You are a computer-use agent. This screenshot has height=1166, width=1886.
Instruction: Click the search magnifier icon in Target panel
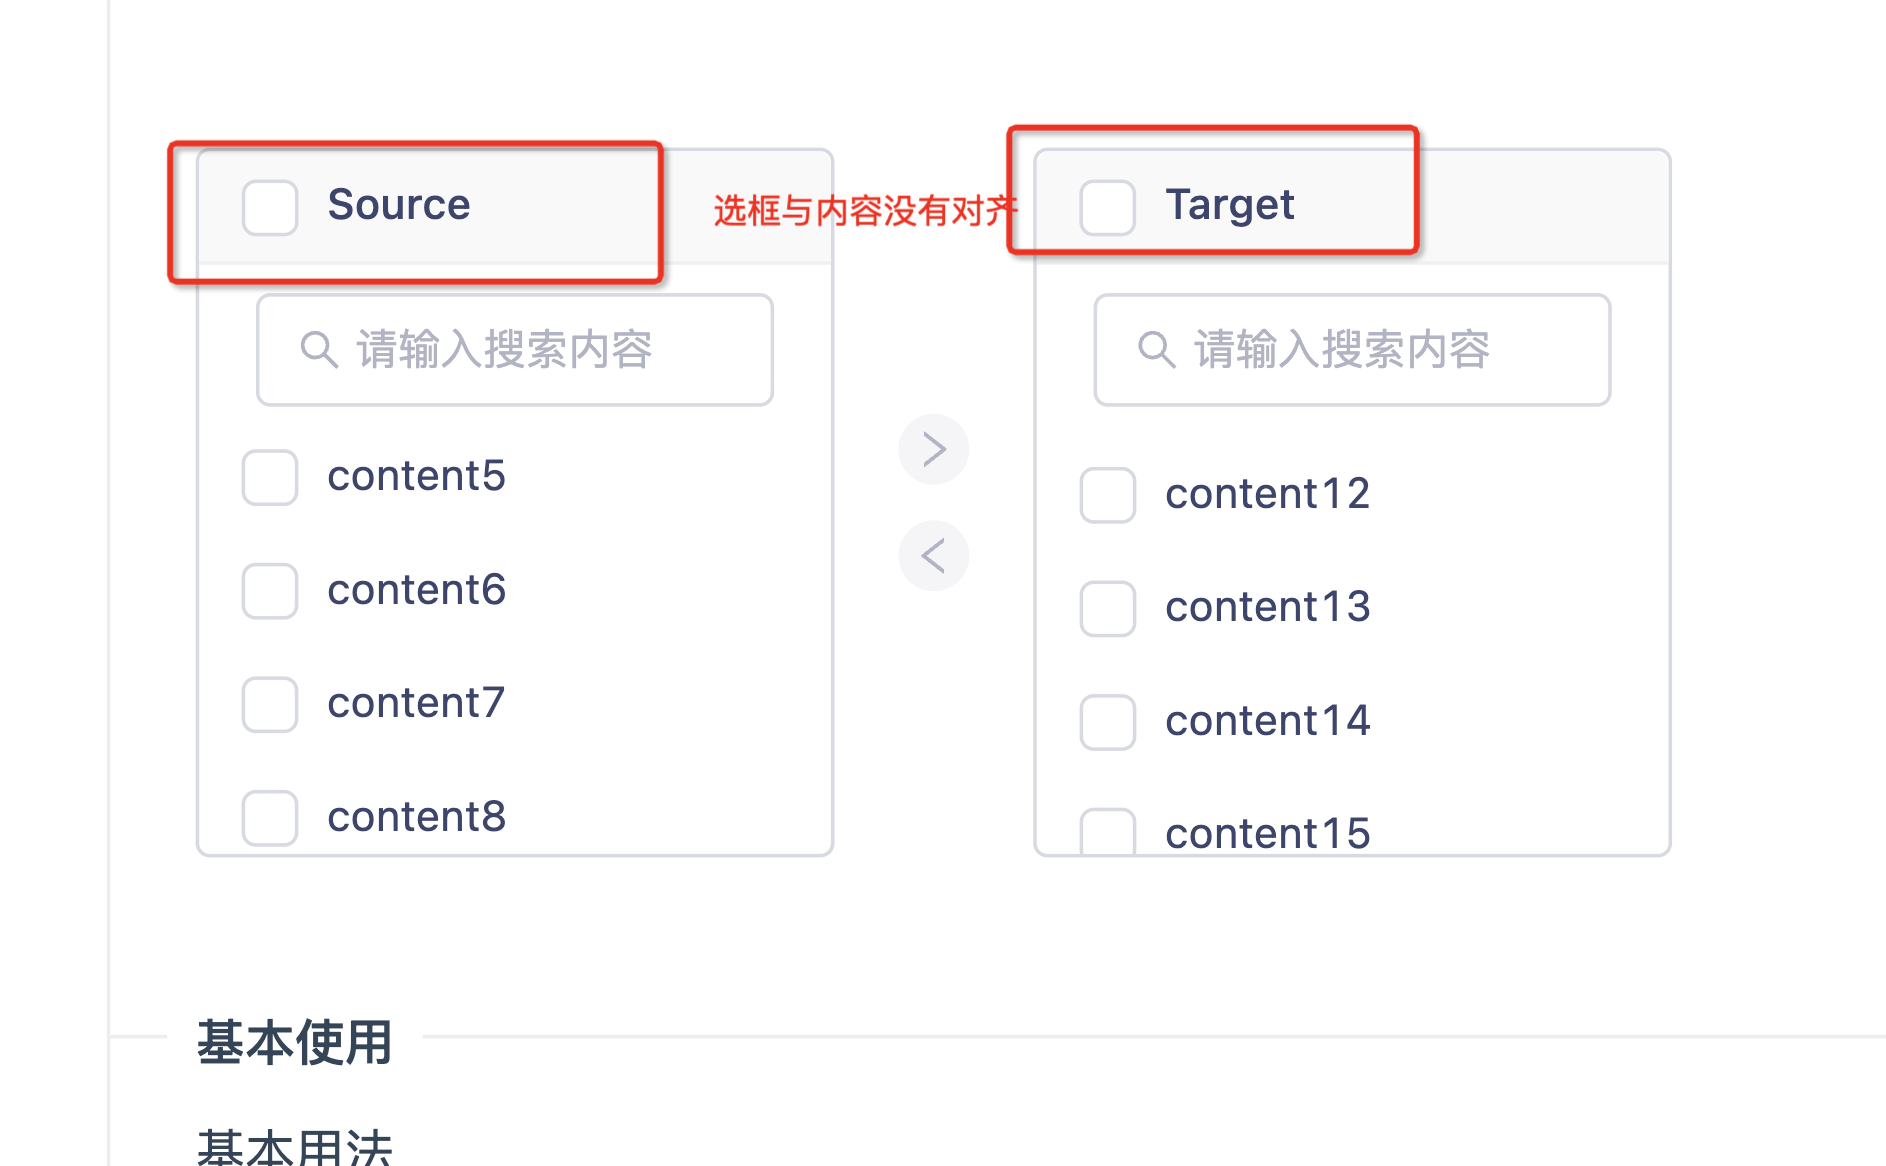[x=1156, y=349]
